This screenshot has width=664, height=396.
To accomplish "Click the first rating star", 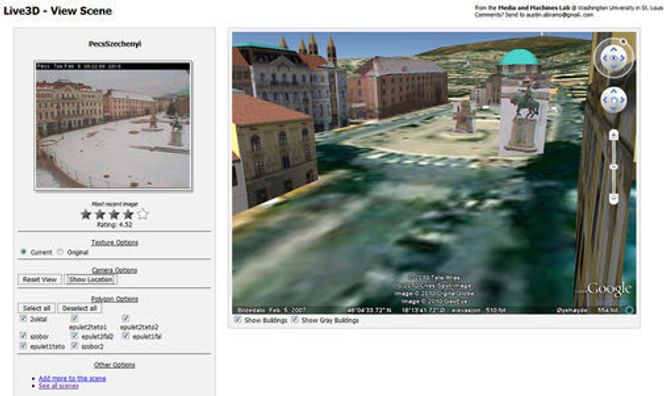I will (x=86, y=214).
